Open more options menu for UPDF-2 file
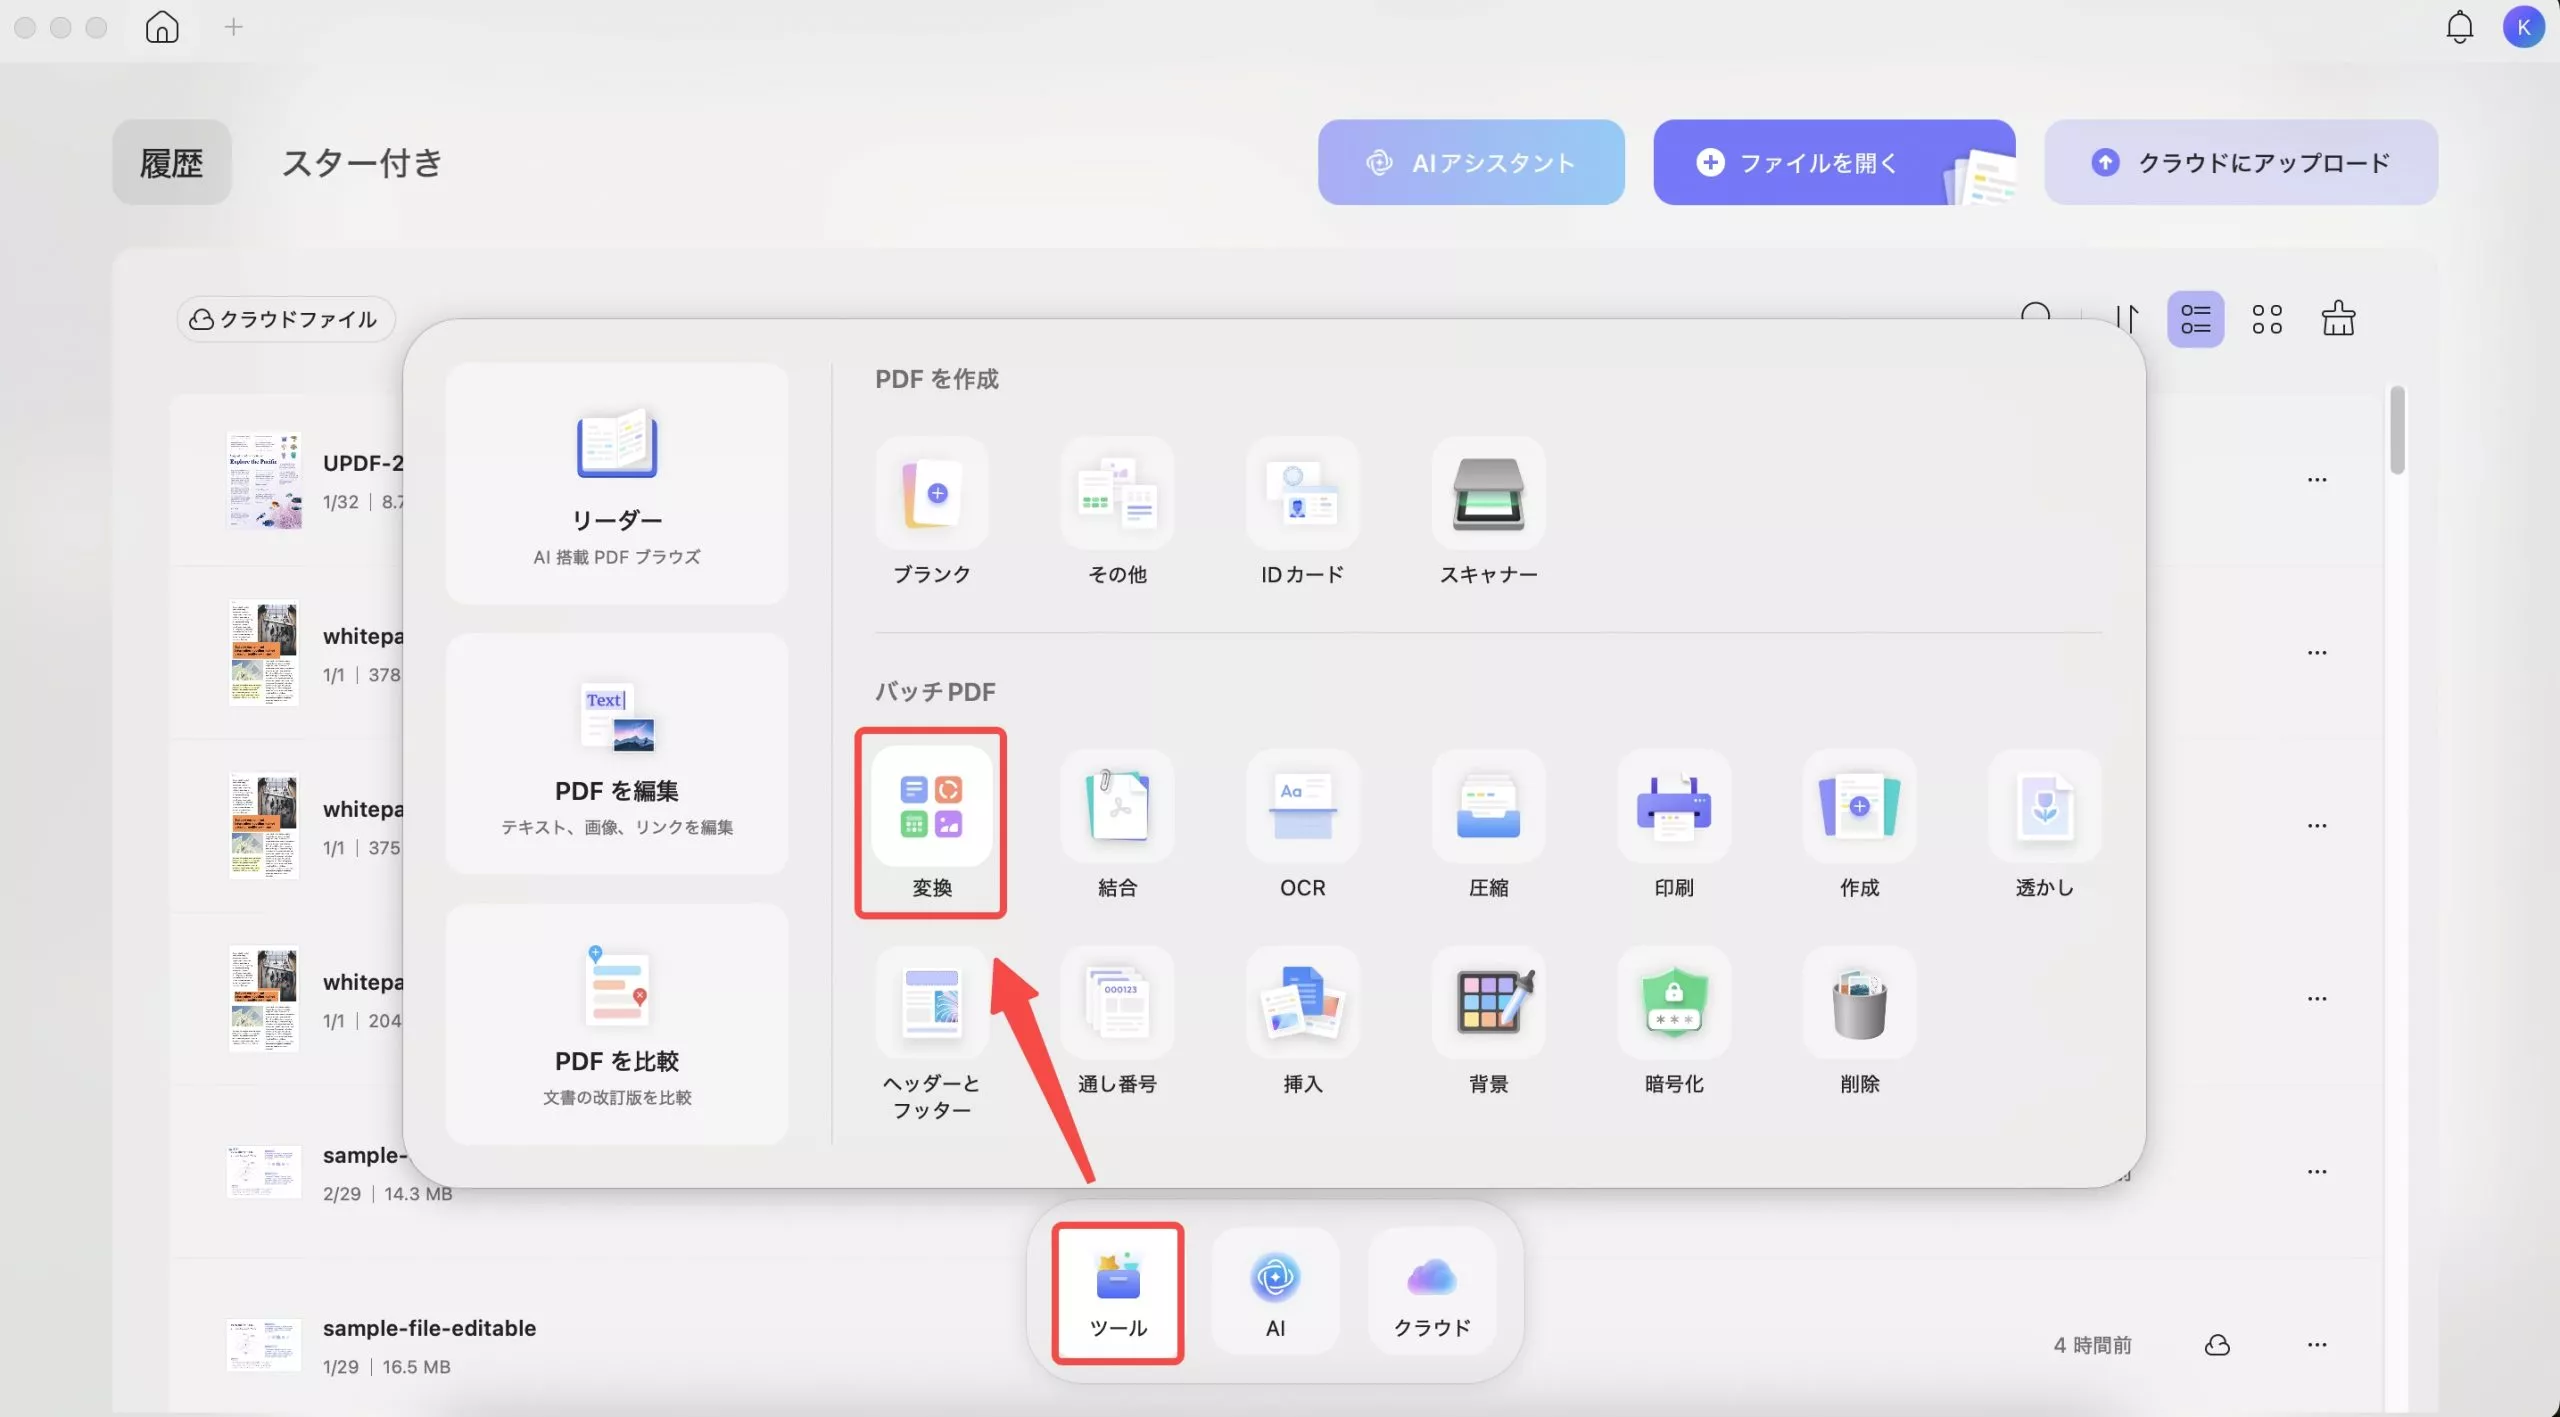Screen dimensions: 2560x1417 (x=2318, y=480)
